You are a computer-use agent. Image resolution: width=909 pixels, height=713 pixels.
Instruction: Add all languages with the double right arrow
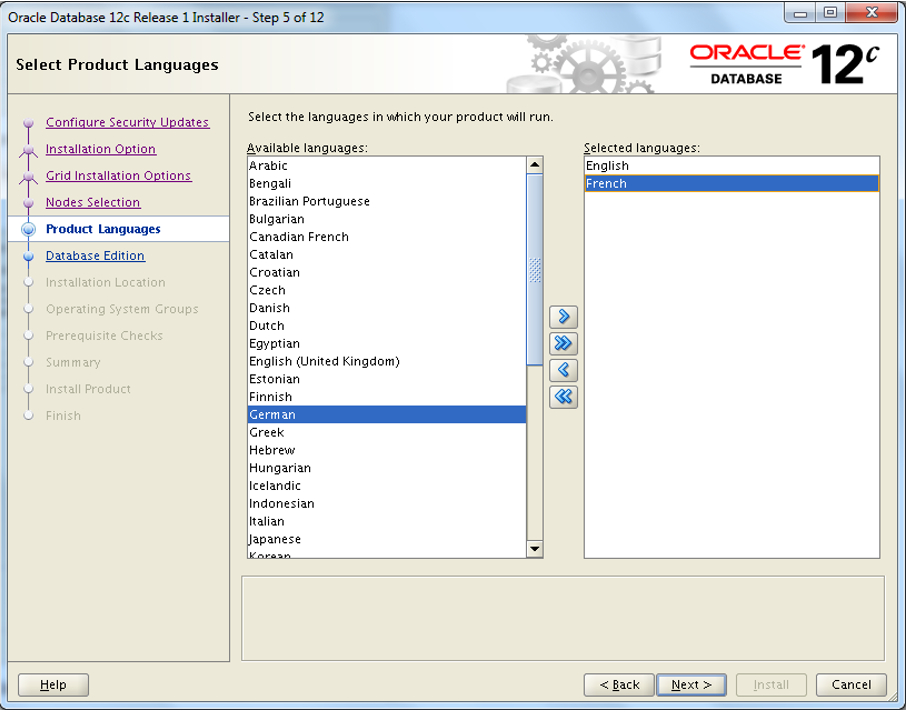[563, 344]
